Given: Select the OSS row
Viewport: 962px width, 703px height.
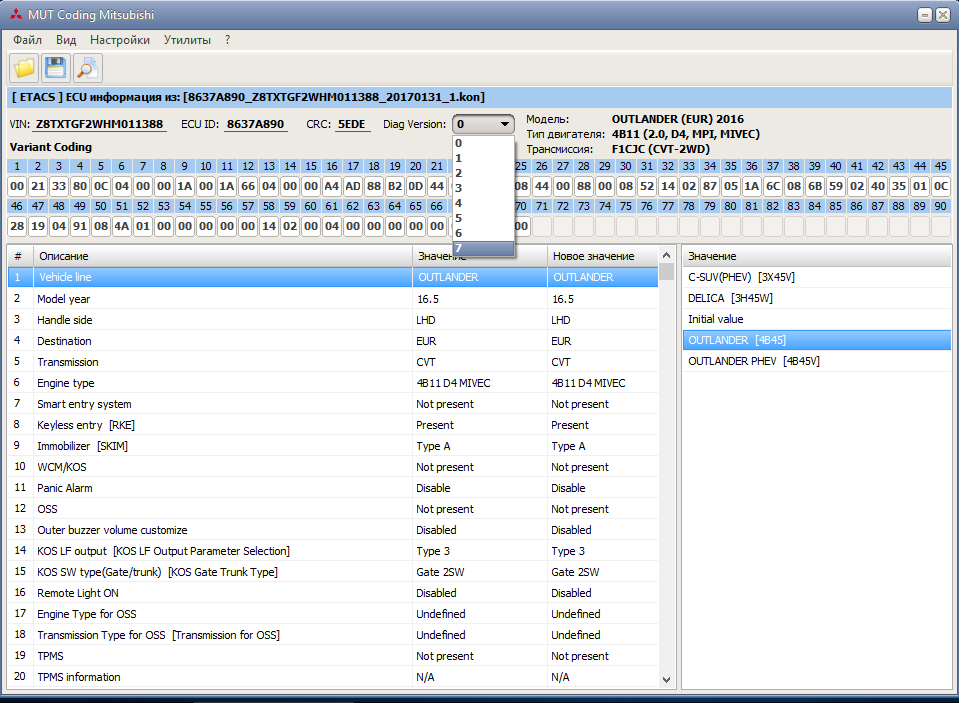Looking at the screenshot, I should coord(333,509).
